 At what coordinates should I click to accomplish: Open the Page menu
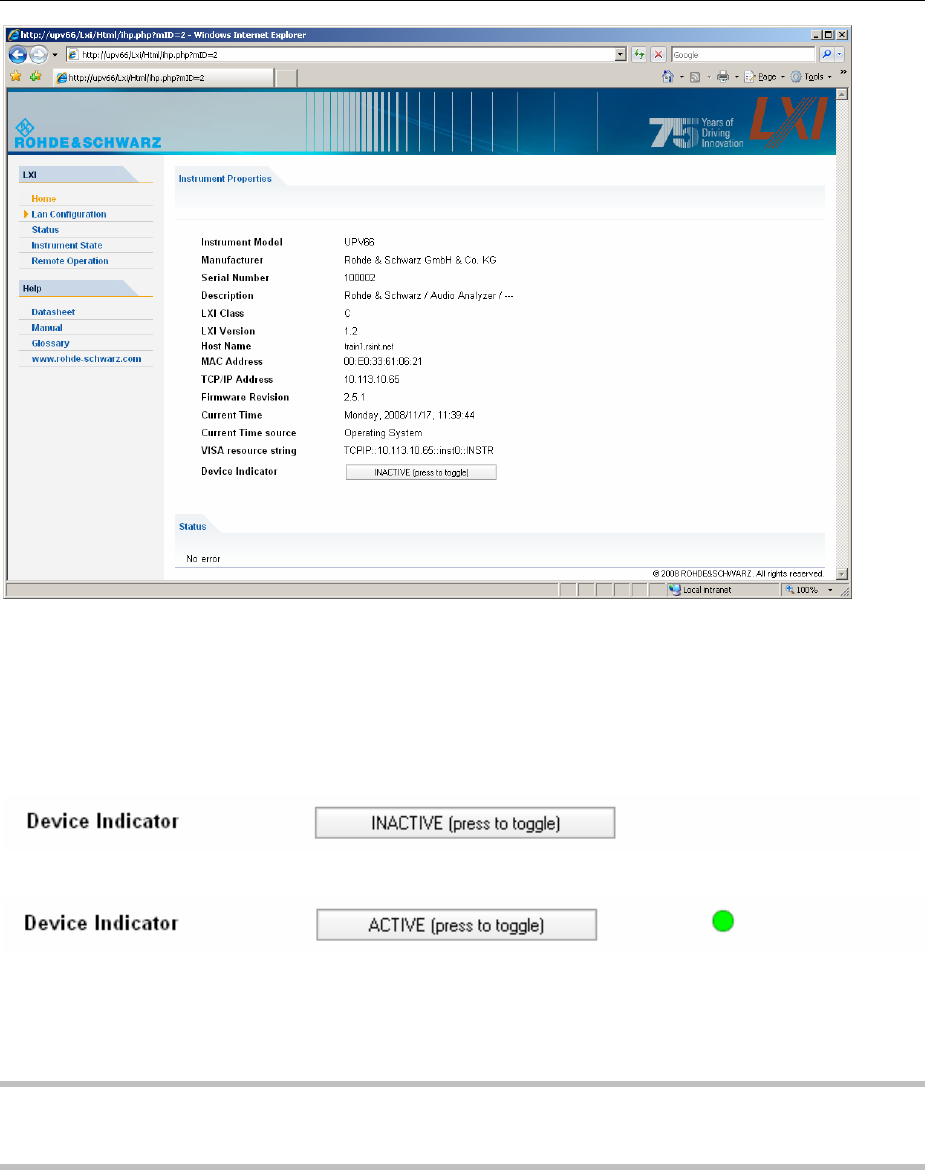point(765,77)
